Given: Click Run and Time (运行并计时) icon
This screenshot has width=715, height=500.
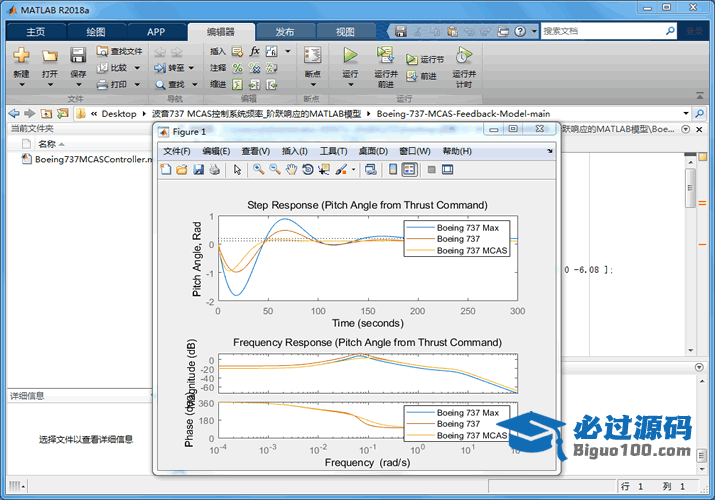Looking at the screenshot, I should pyautogui.click(x=464, y=55).
